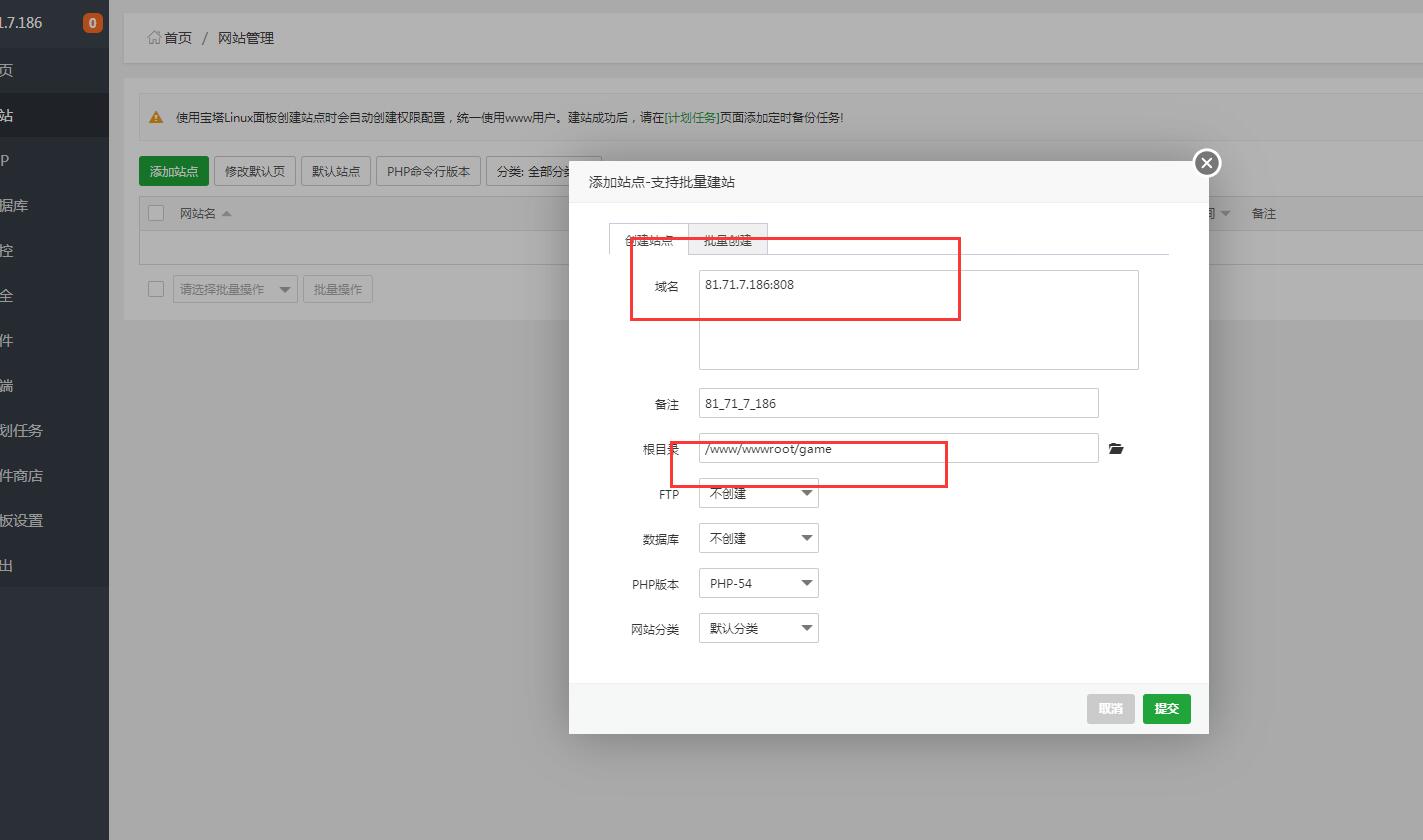Click the yellow warning triangle icon

click(156, 117)
